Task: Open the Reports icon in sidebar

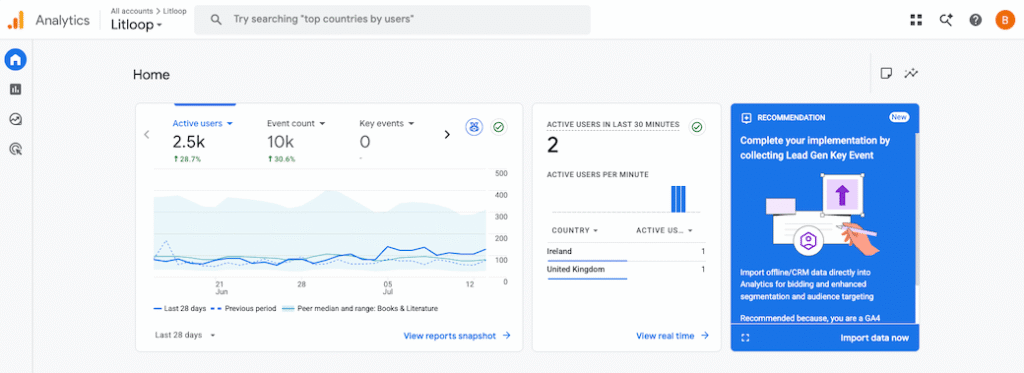Action: (x=16, y=89)
